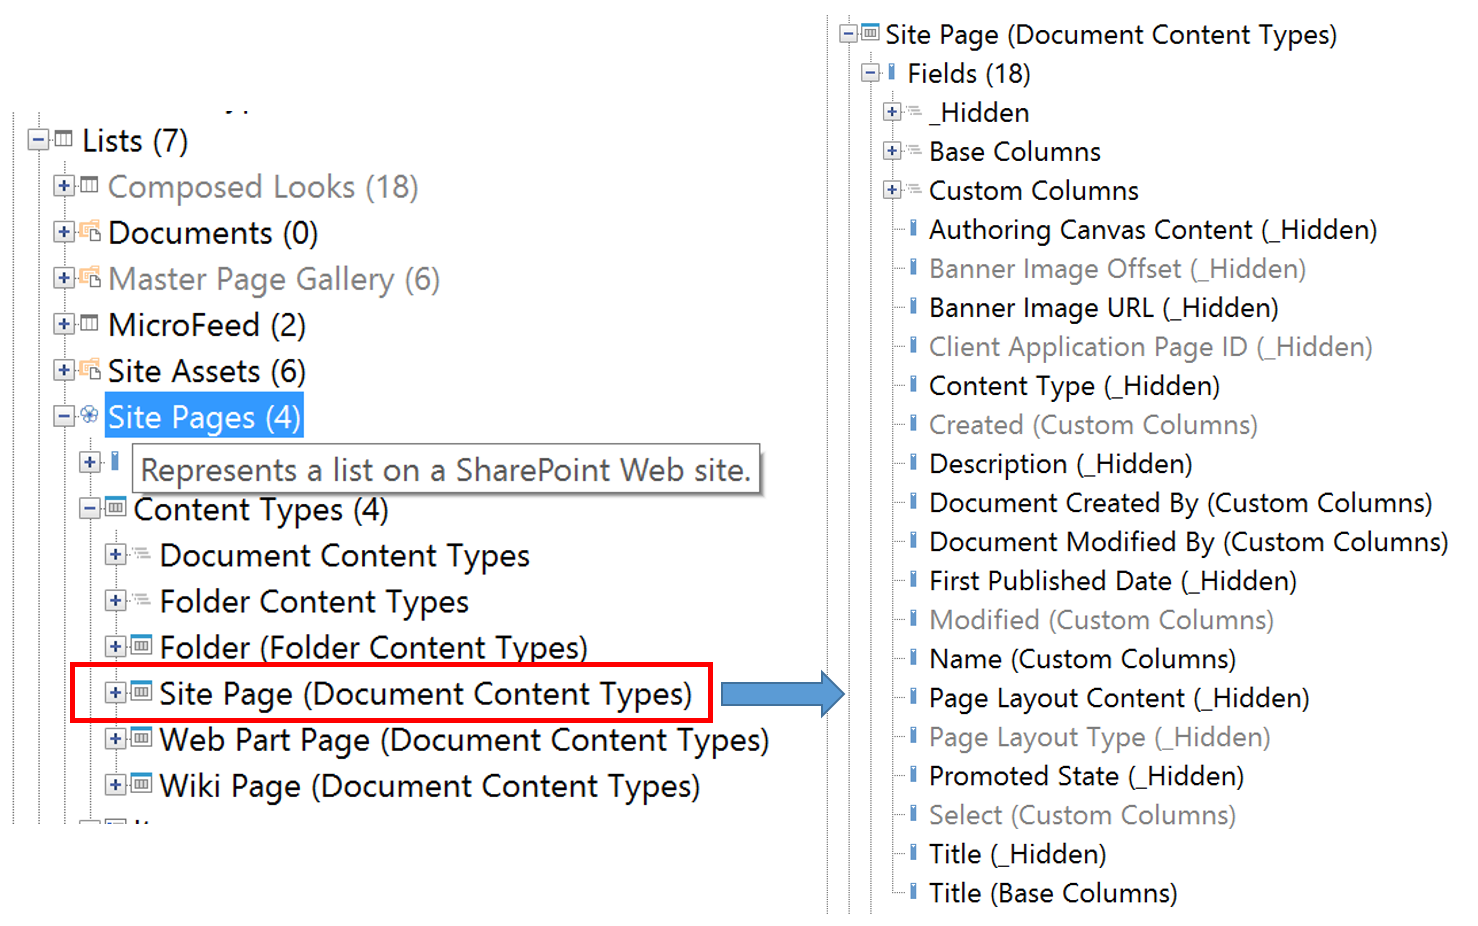Expand Site Page content type in left tree
The image size is (1478, 926).
point(116,692)
